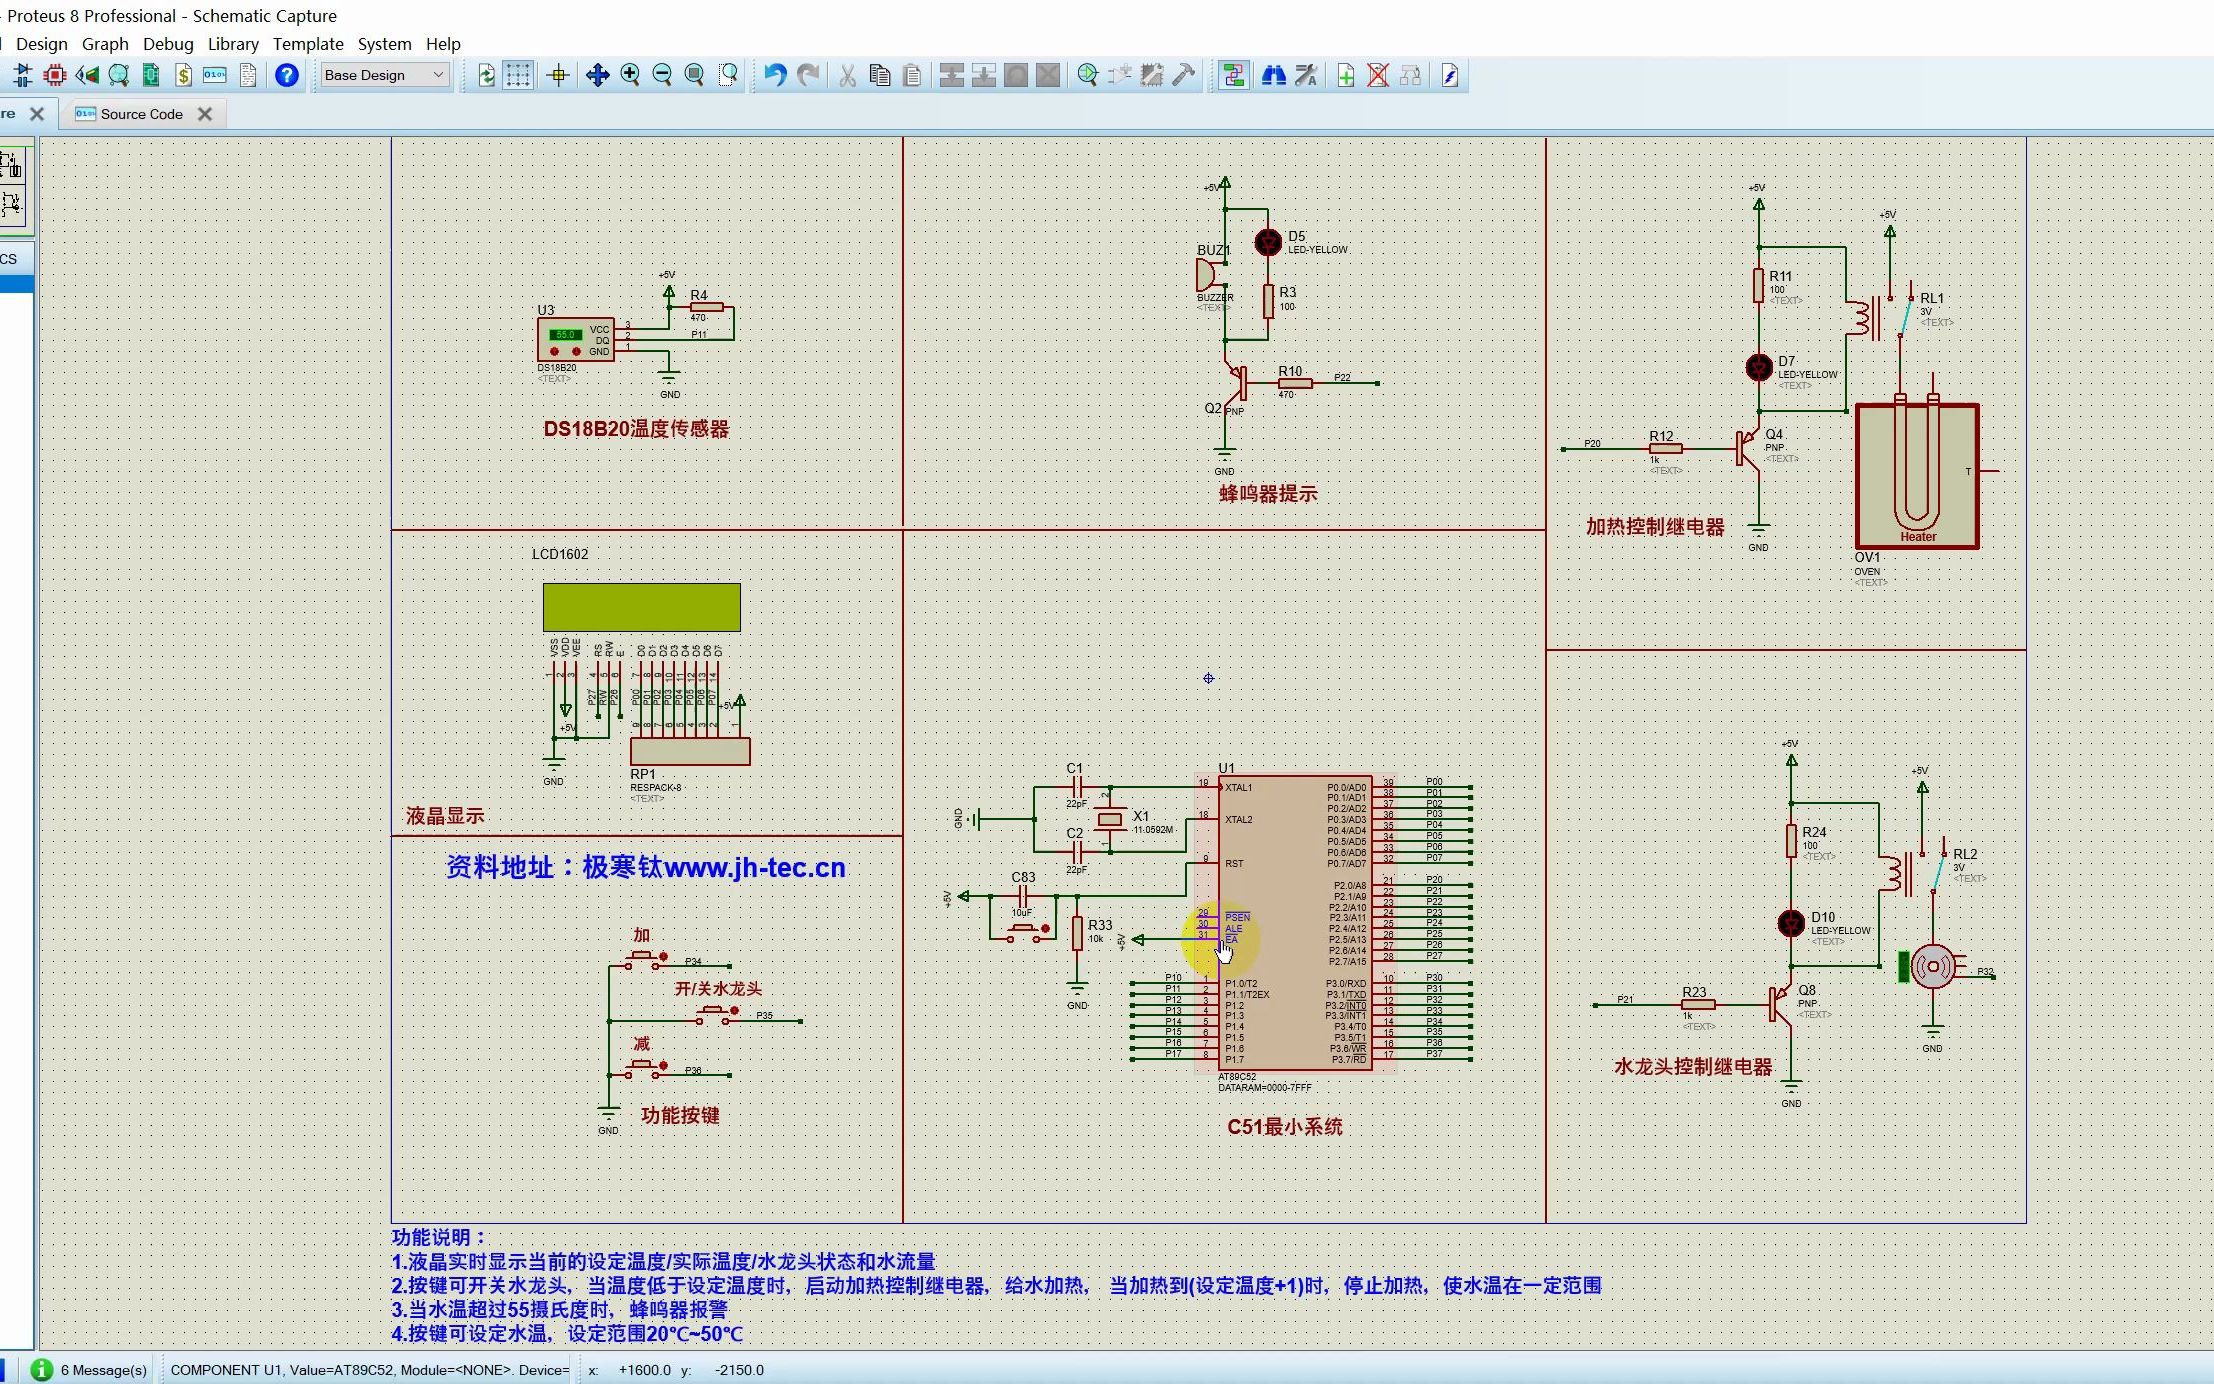Open the Bill of Materials view
The width and height of the screenshot is (2214, 1384).
[x=184, y=75]
